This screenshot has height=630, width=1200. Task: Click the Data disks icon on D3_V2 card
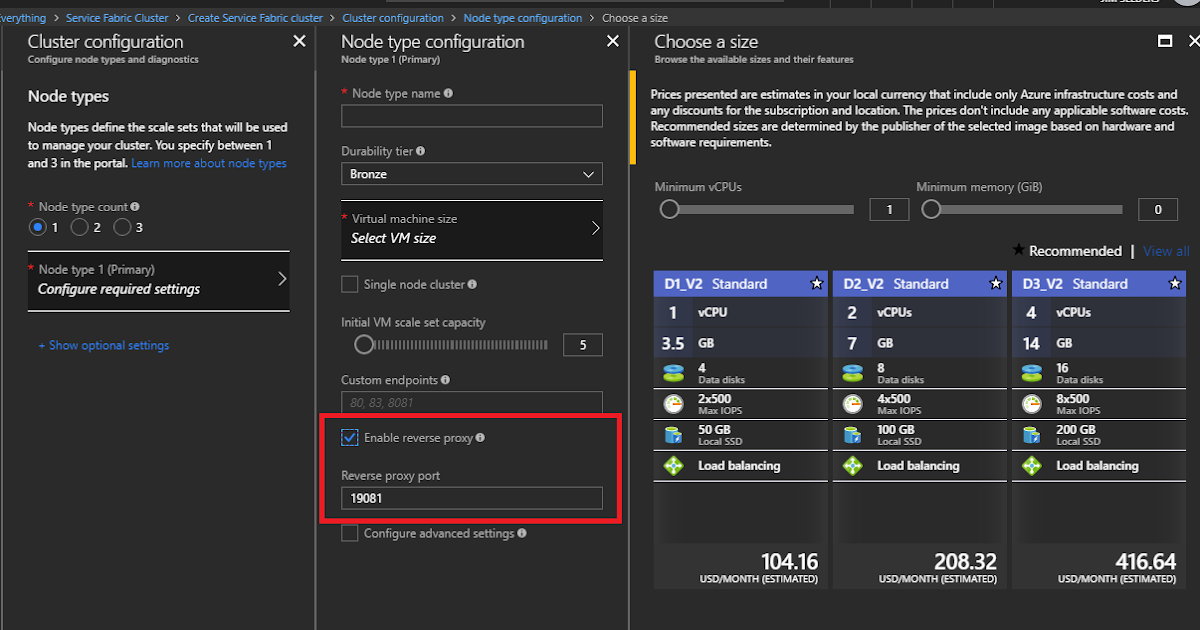pyautogui.click(x=1034, y=374)
